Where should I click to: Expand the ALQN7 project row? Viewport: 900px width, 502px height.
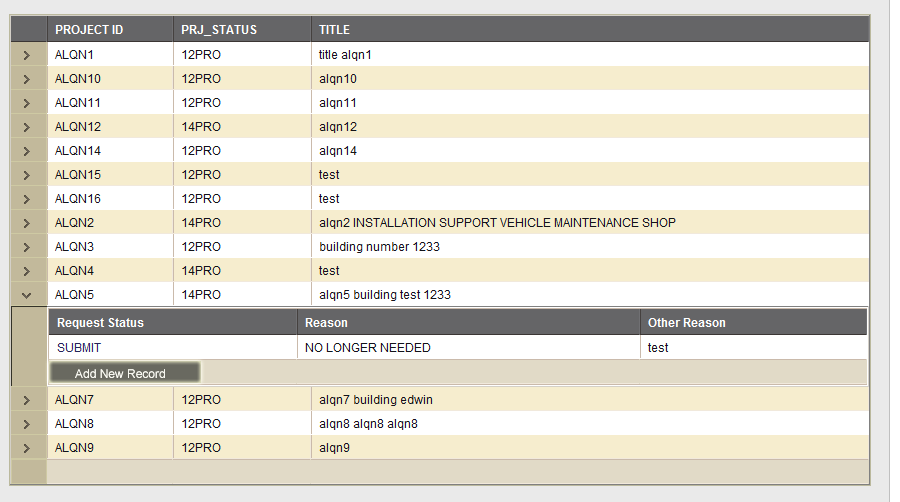coord(27,400)
